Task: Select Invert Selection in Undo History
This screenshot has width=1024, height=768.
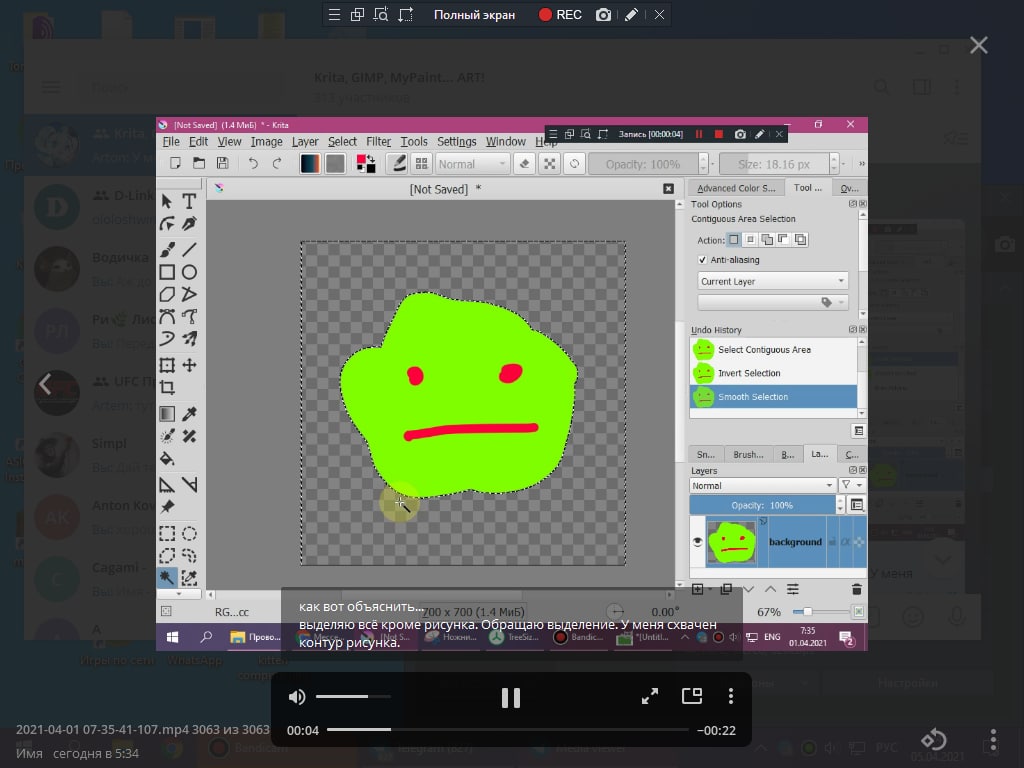Action: click(x=773, y=373)
